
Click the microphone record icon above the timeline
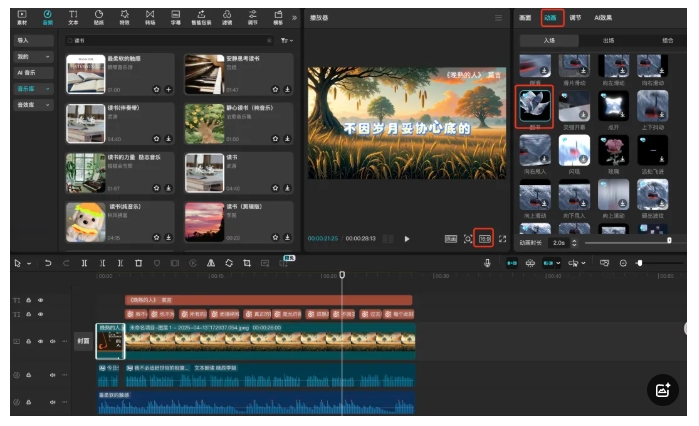pos(488,263)
